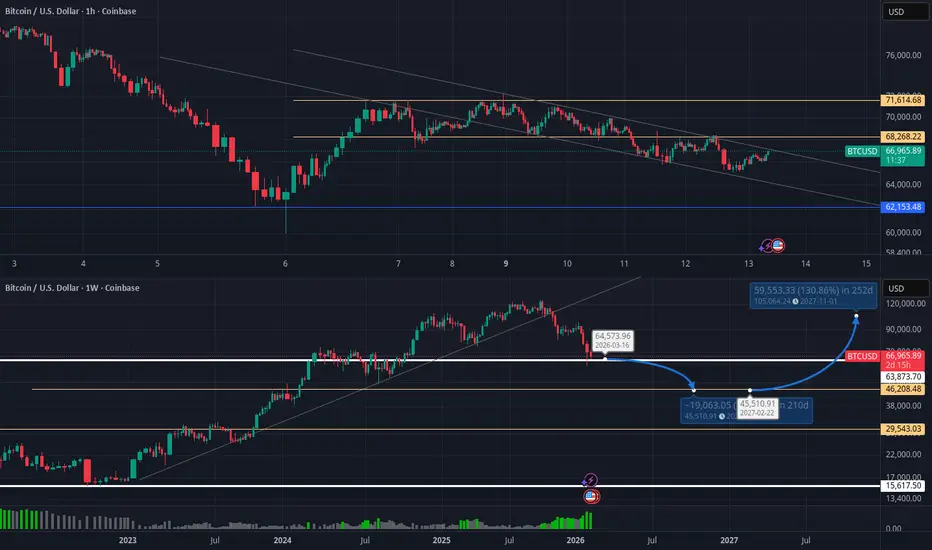Open the USD currency selector of the 1W chart
This screenshot has width=932, height=550.
(905, 288)
